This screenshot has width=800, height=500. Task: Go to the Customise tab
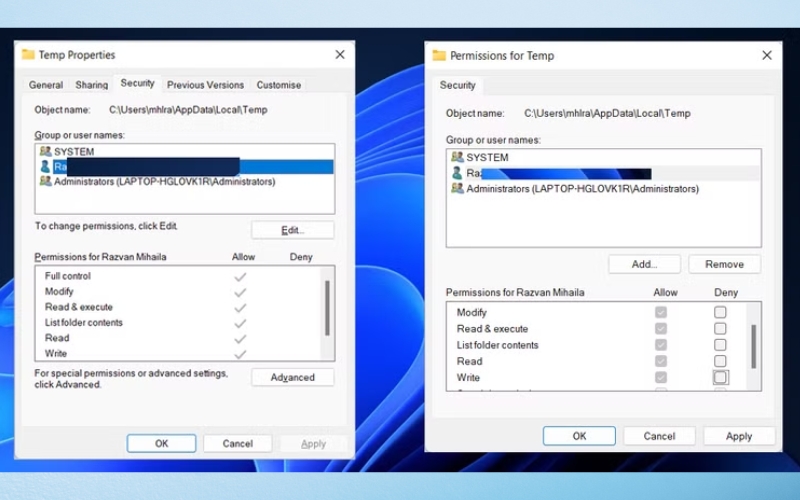click(278, 85)
